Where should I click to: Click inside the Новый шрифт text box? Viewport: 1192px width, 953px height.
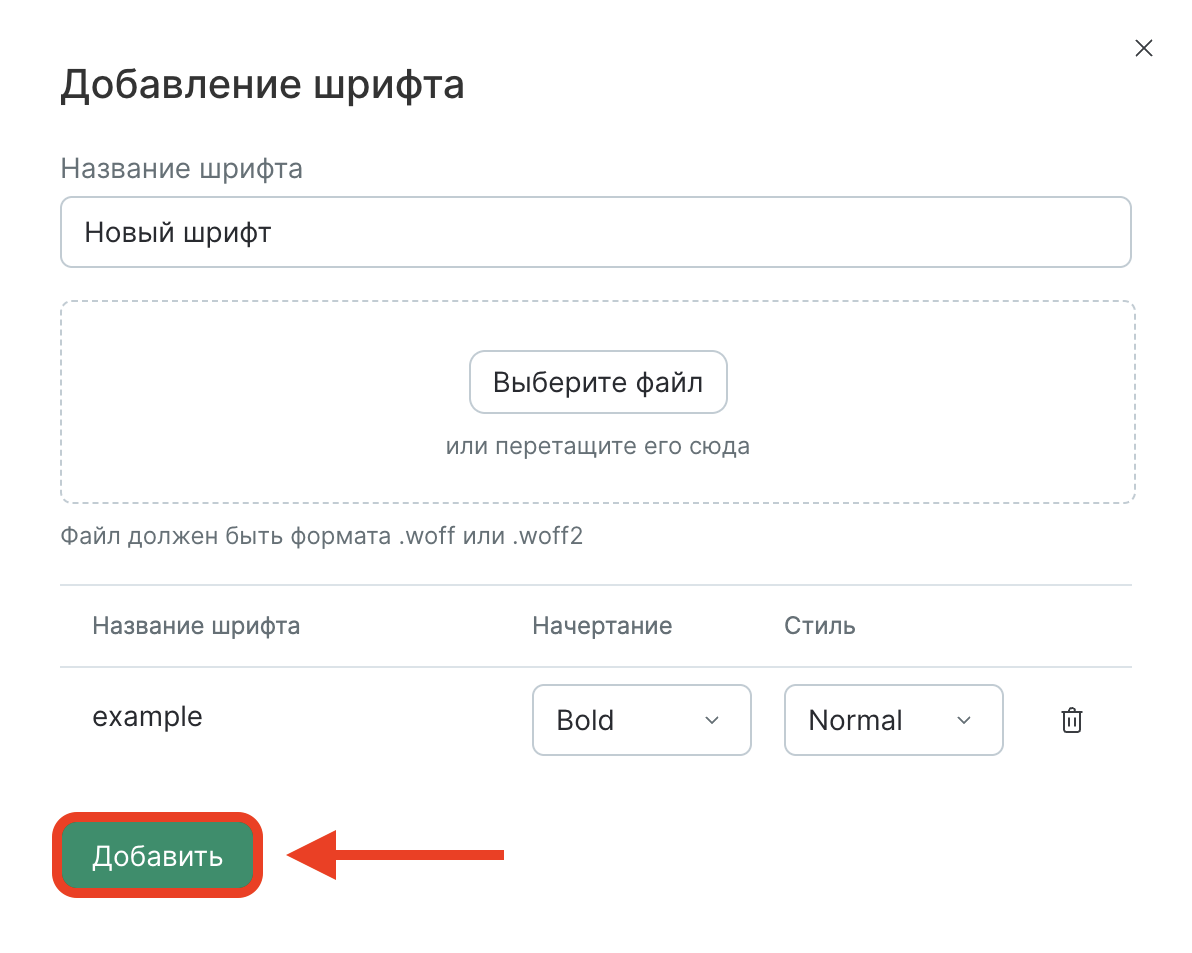point(596,231)
